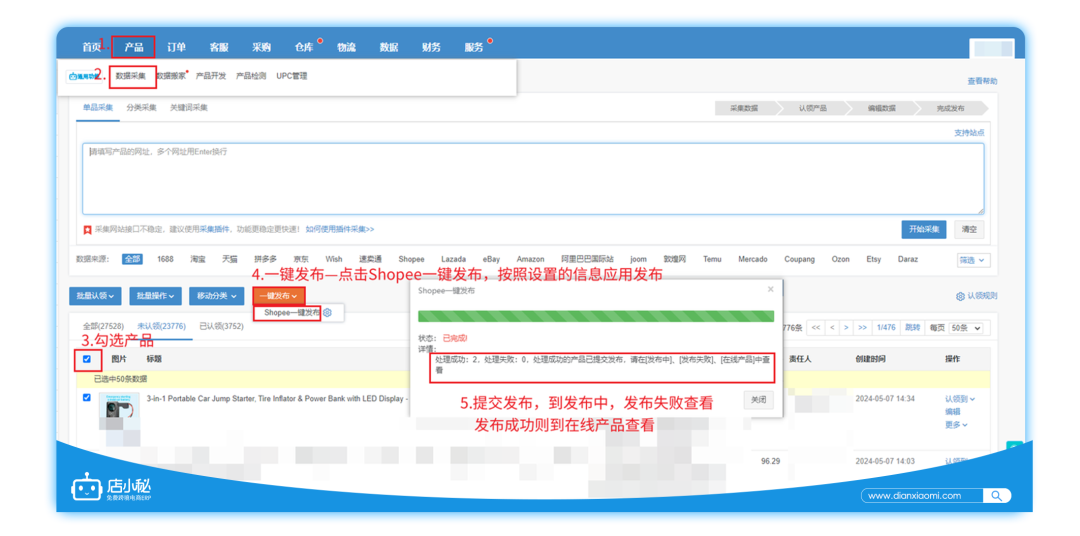
Task: Switch to the 已认领(3752) tab
Action: point(221,326)
